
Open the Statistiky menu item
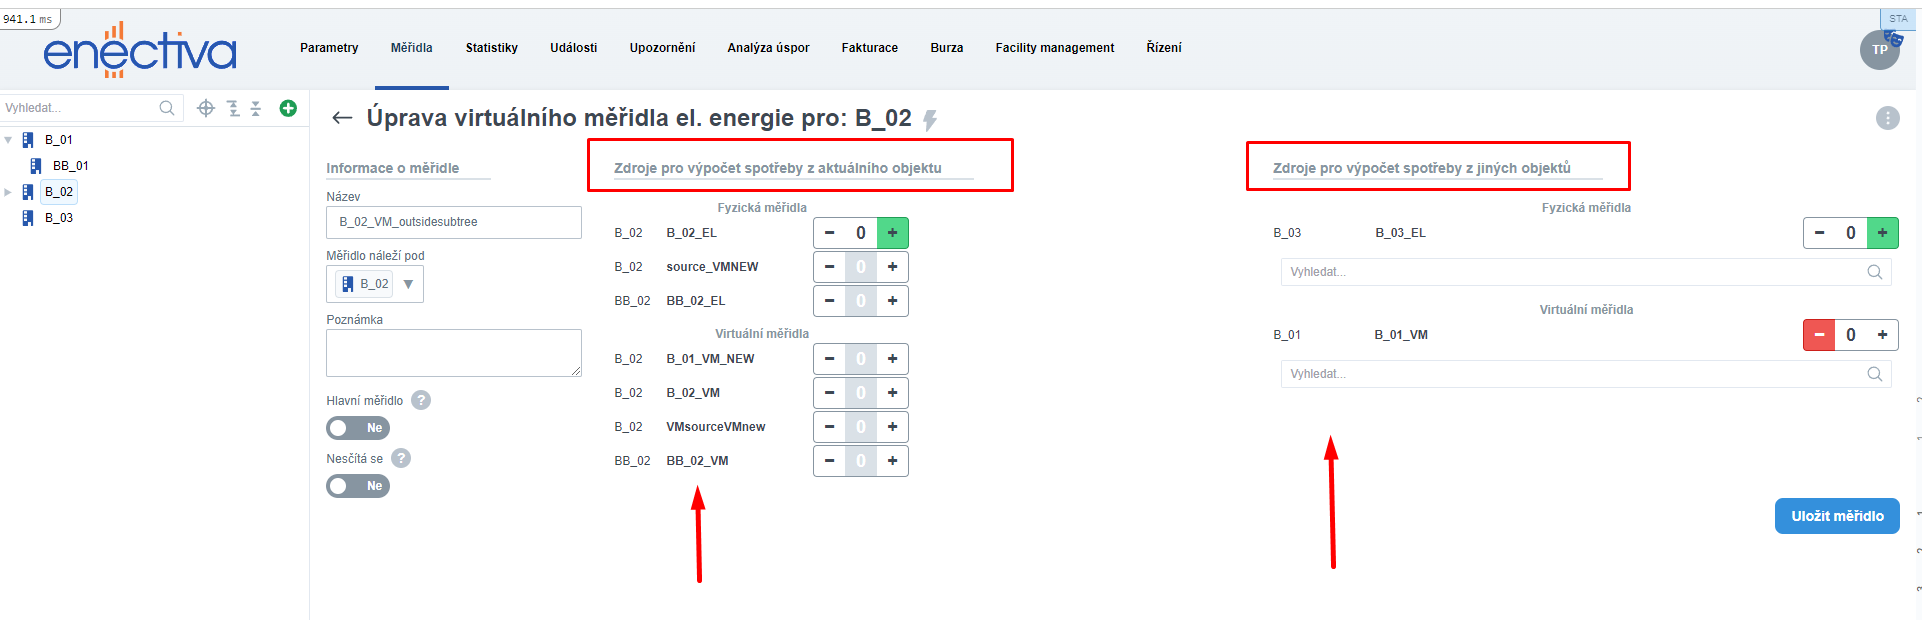(x=491, y=48)
